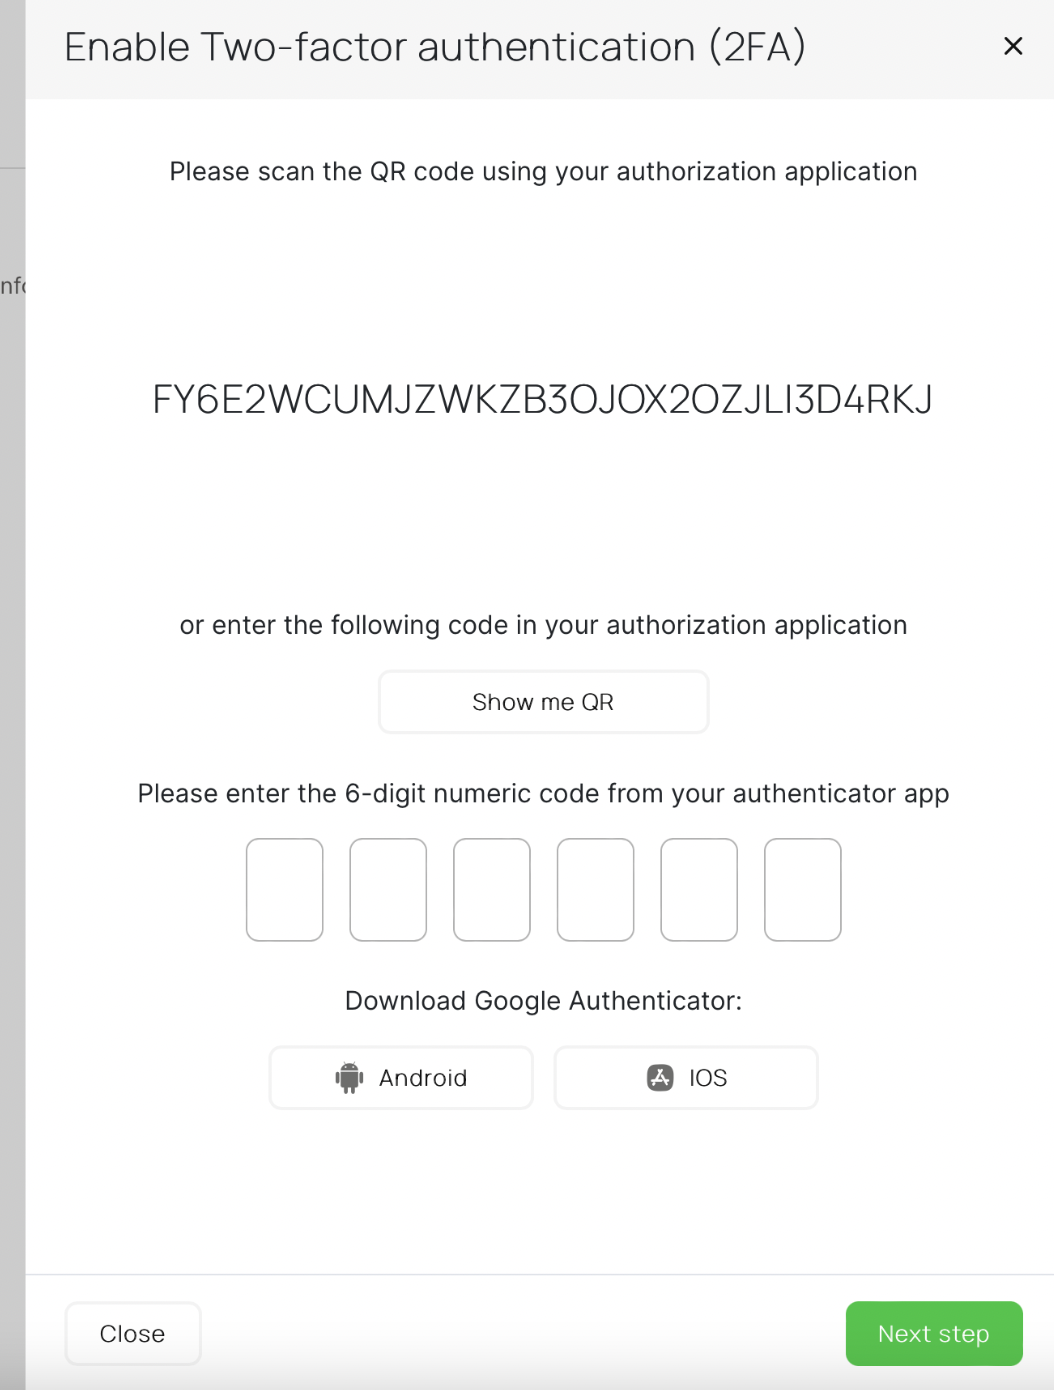Click the first 6-digit code box
This screenshot has width=1054, height=1390.
284,889
